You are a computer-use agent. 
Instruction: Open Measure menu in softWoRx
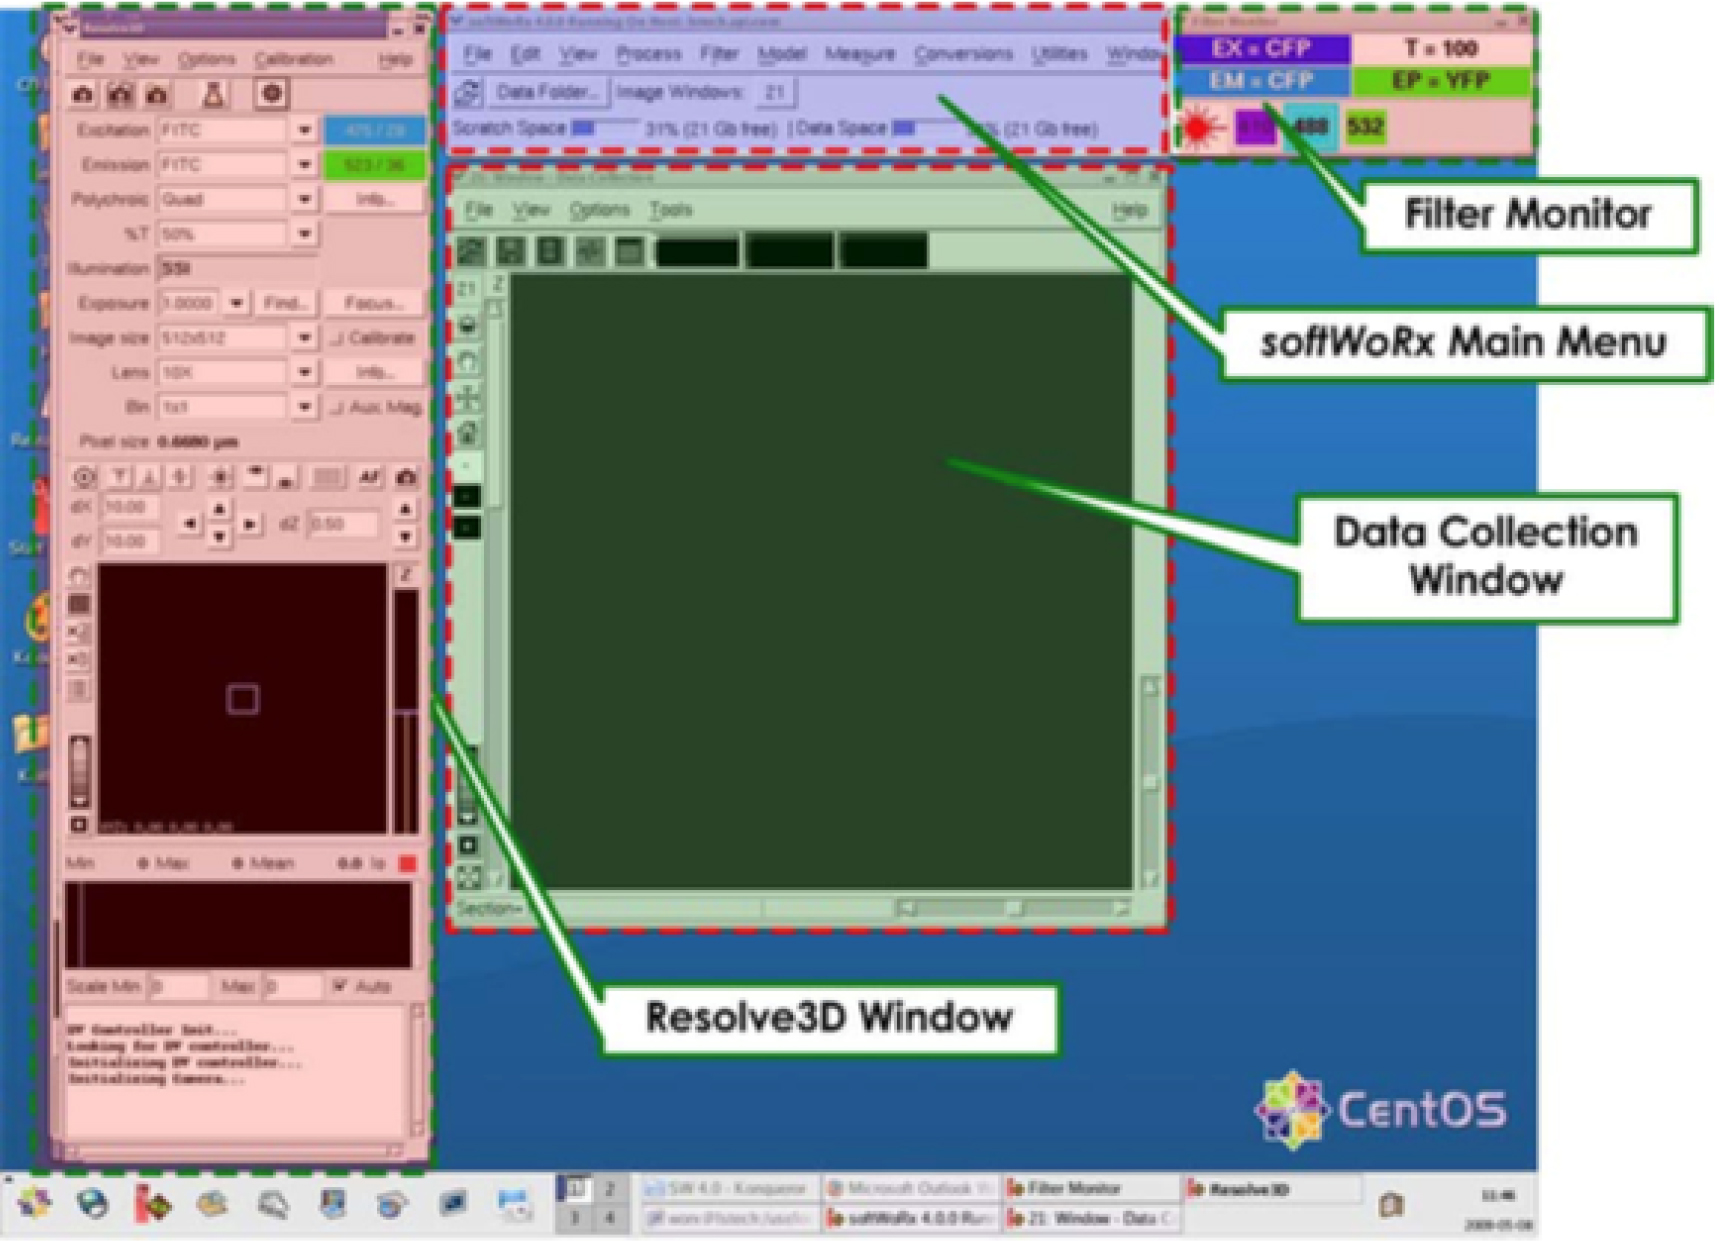coord(859,53)
